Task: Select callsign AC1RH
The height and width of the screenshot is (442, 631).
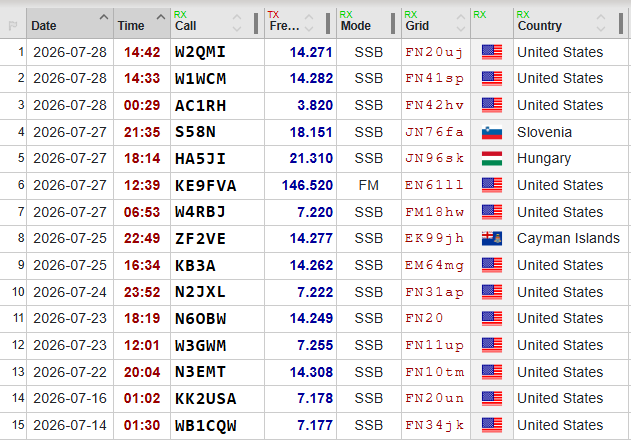Action: [x=200, y=105]
